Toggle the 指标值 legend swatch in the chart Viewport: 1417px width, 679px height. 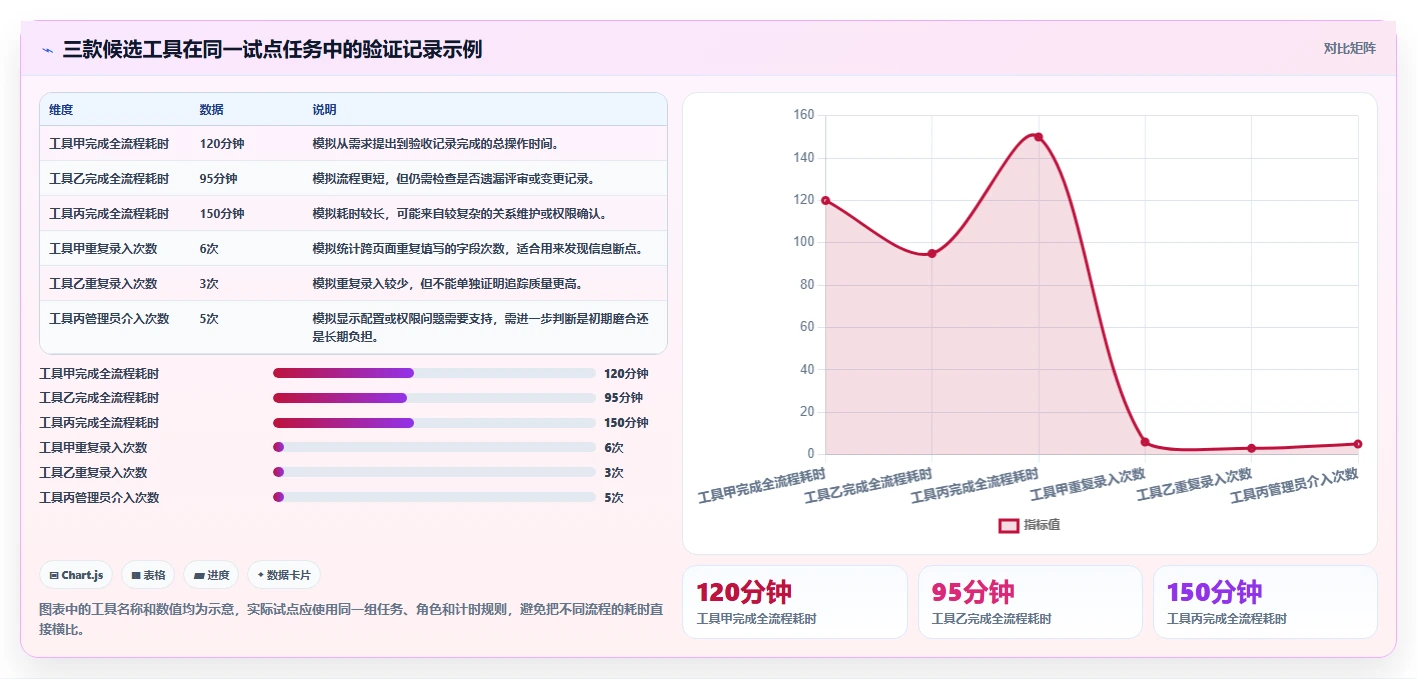click(1009, 525)
